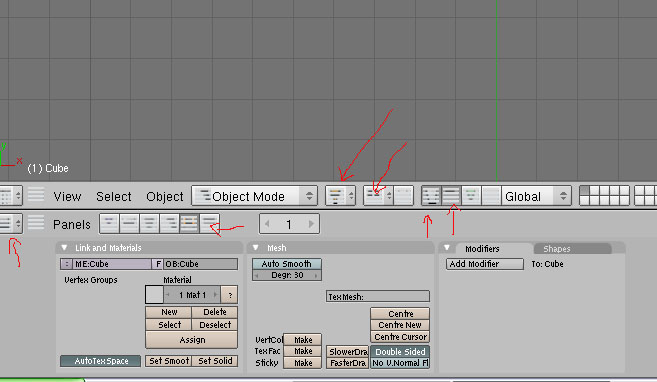The height and width of the screenshot is (382, 657).
Task: Select the translate manipulator mode button
Action: point(451,196)
